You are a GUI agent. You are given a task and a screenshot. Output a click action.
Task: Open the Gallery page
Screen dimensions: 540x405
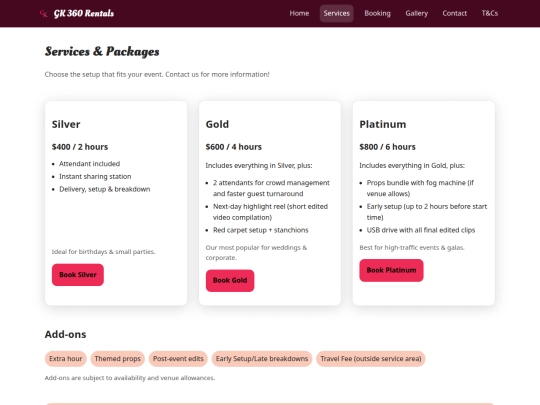[416, 13]
